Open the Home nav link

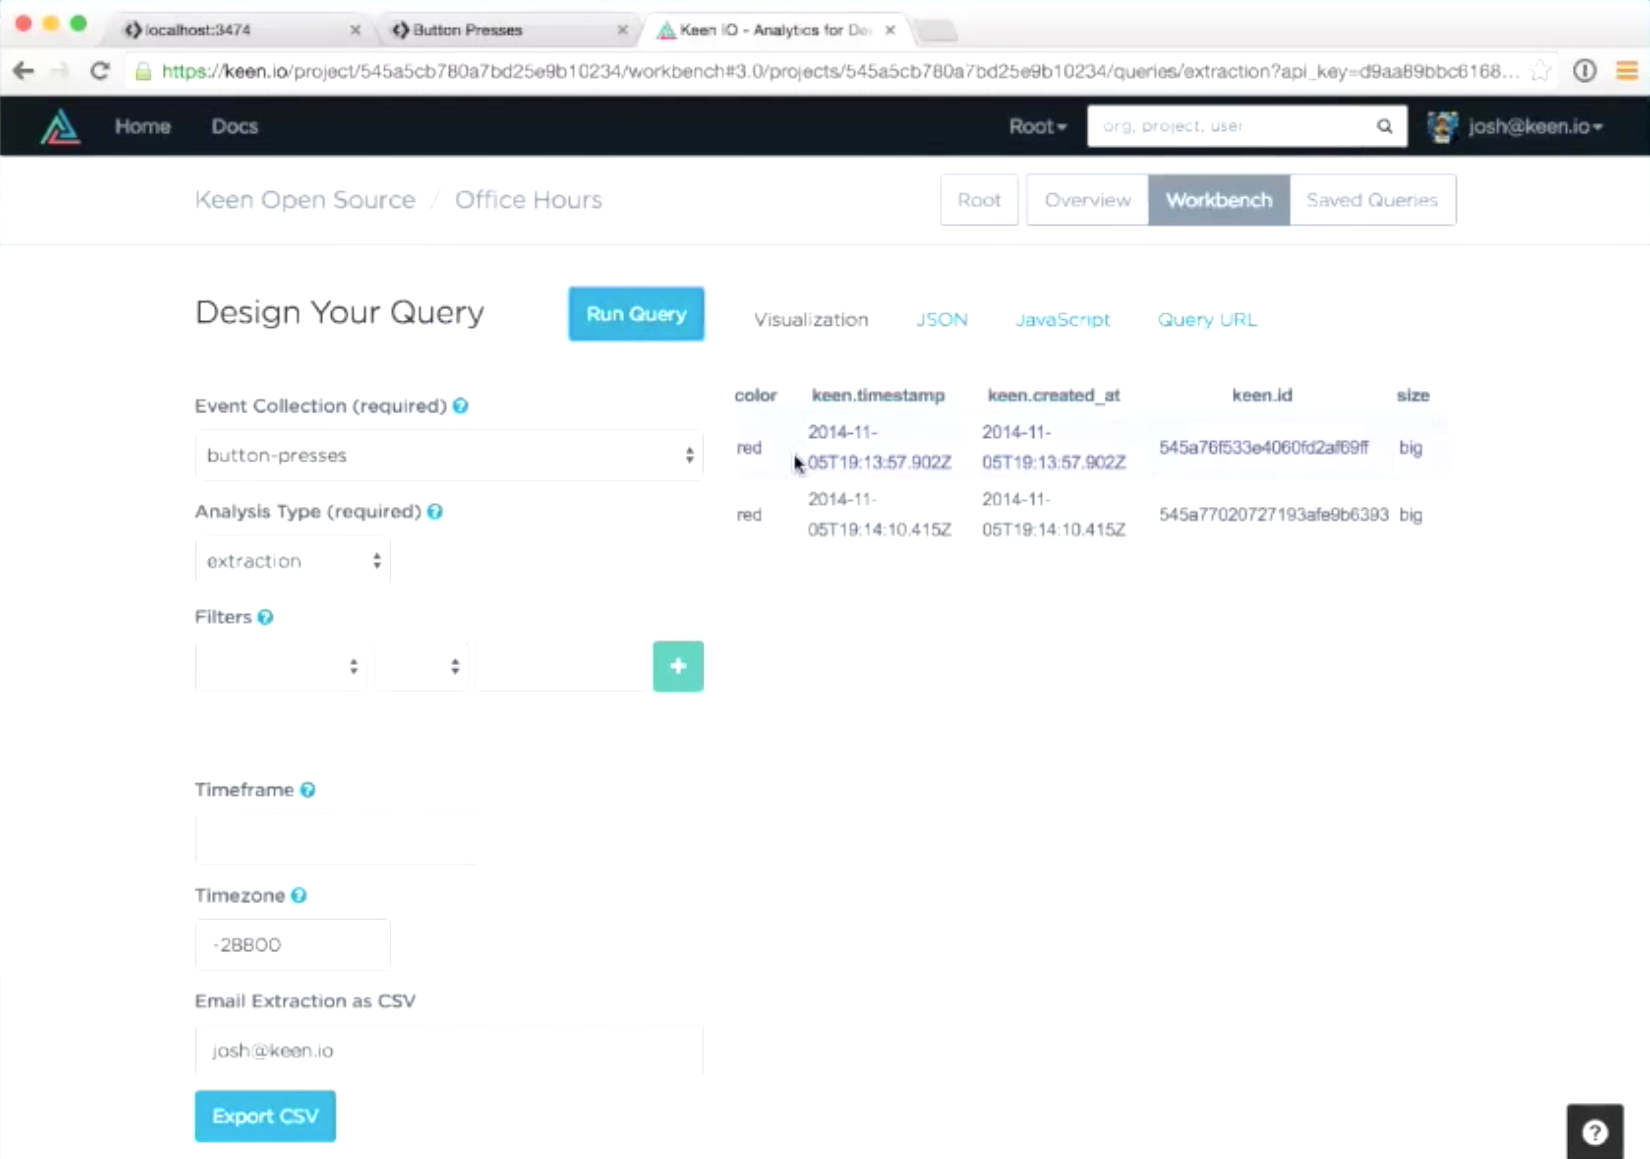[143, 127]
